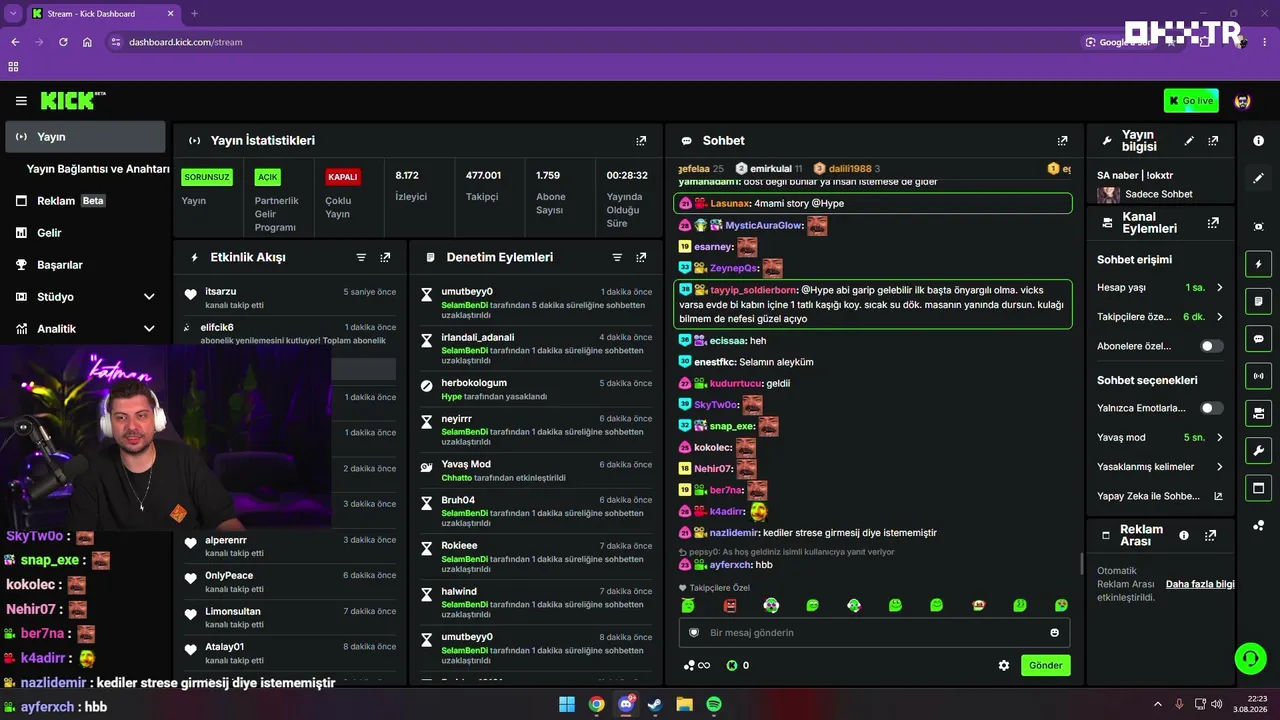Click the red angry emote in quick emotes
This screenshot has height=720, width=1280.
click(x=730, y=605)
